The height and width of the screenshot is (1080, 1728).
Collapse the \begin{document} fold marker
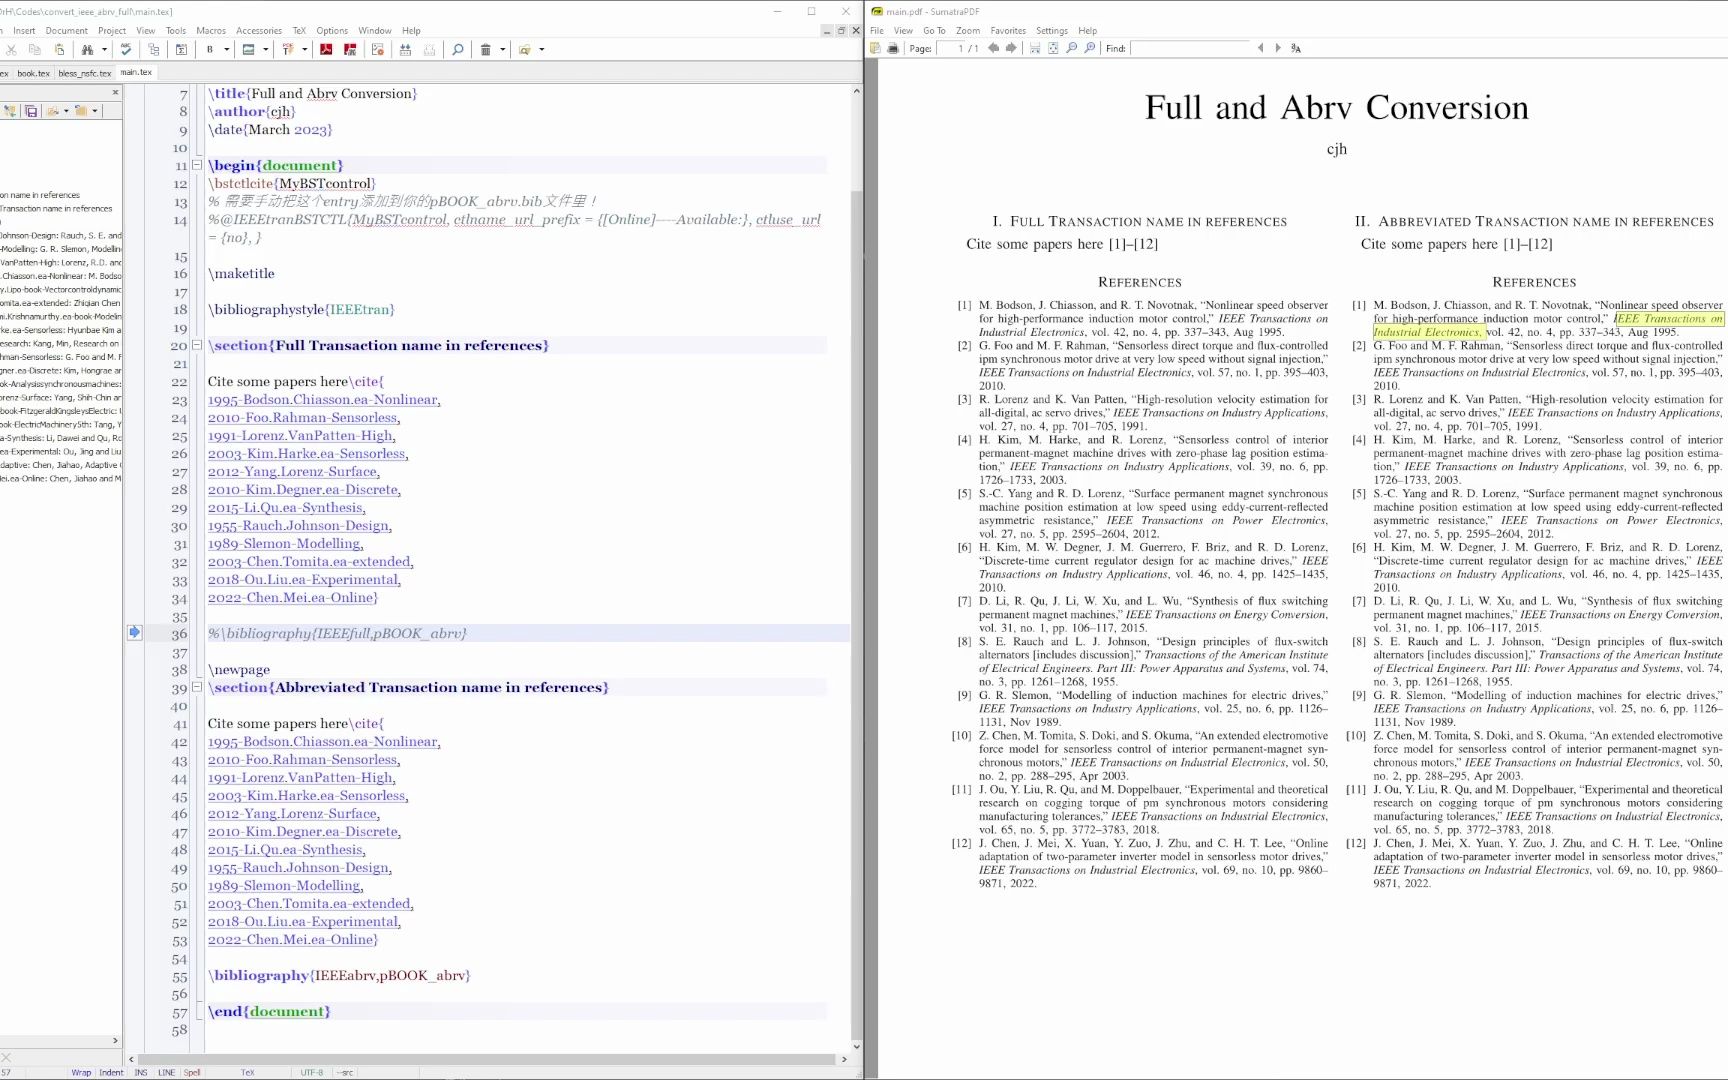pyautogui.click(x=197, y=165)
